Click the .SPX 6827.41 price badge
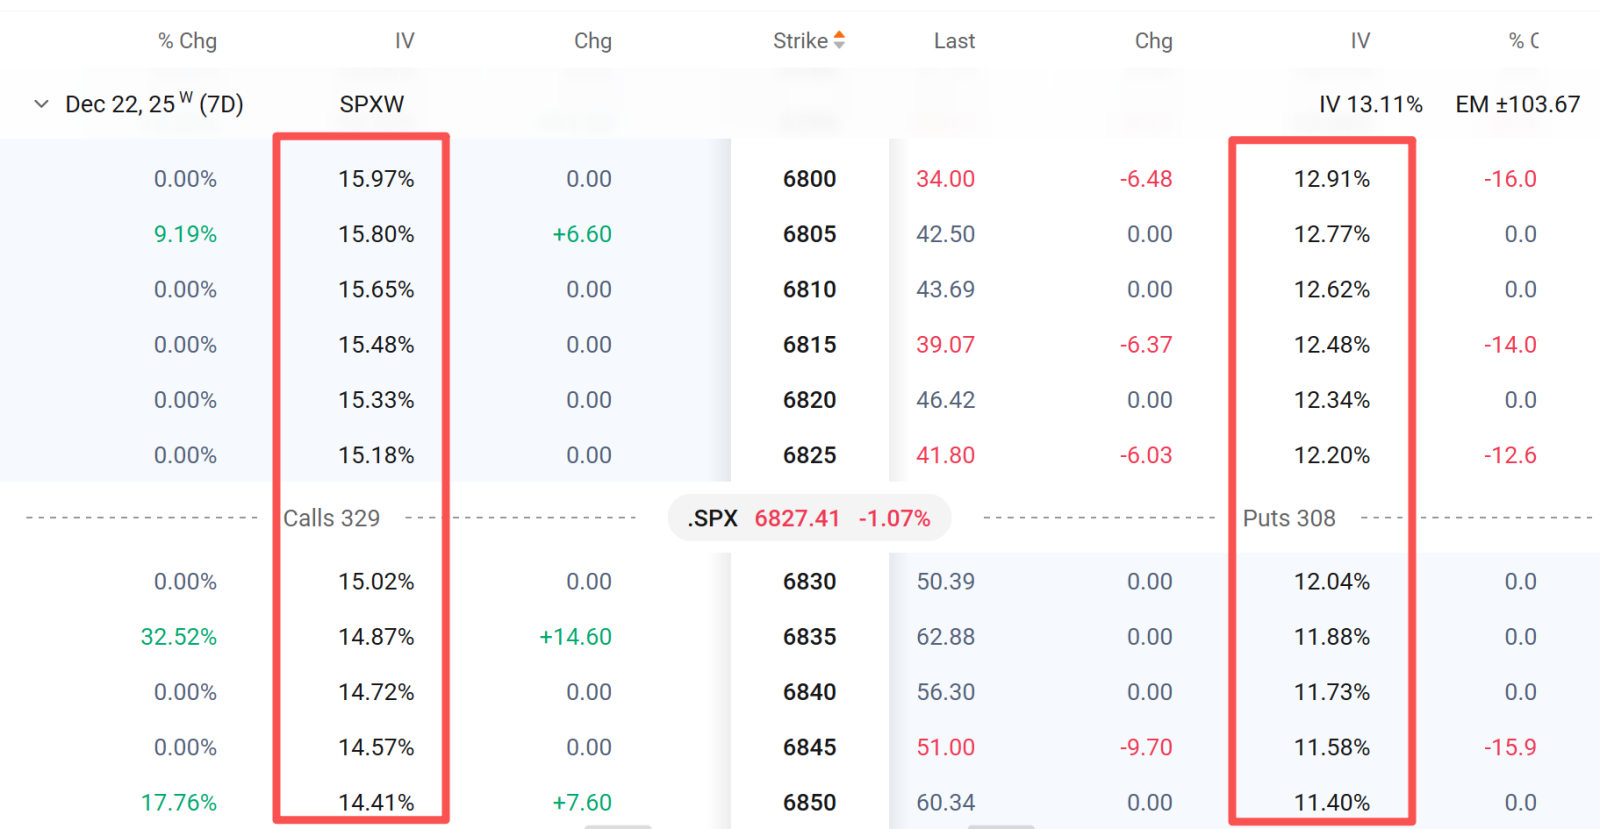1600x829 pixels. [x=809, y=518]
